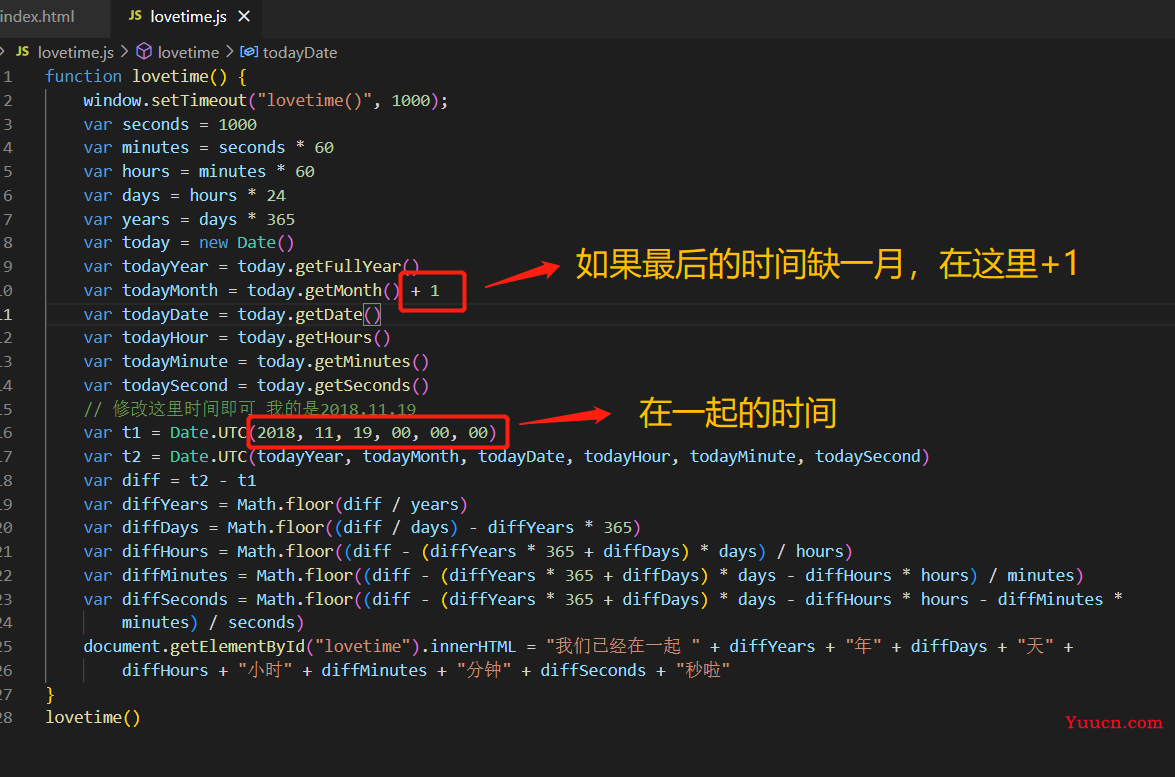Click the final 'lovetime()' call line

pos(93,719)
